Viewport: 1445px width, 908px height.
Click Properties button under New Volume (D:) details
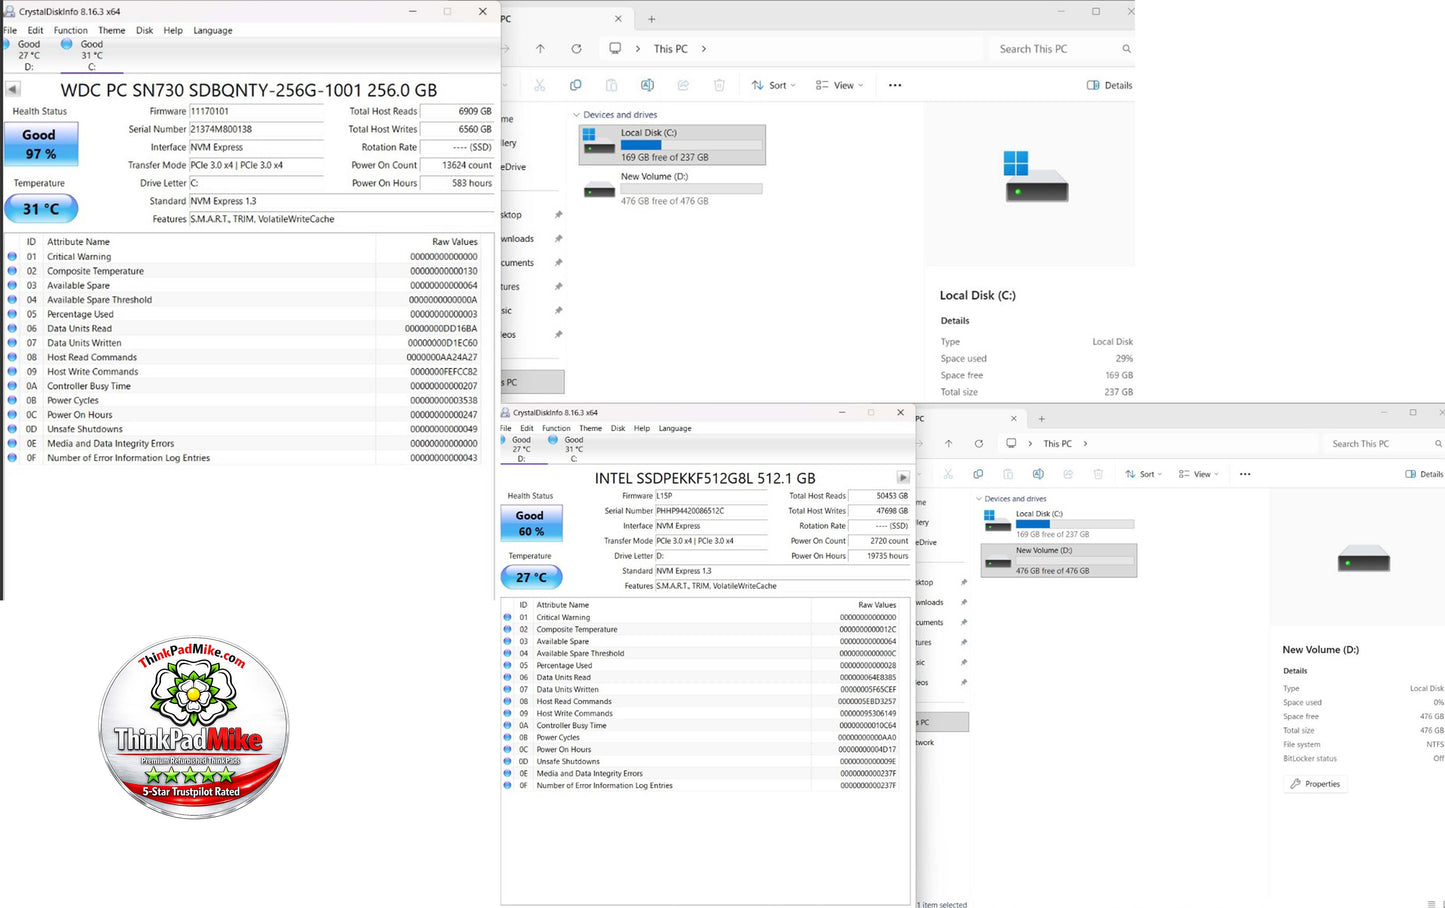1316,784
